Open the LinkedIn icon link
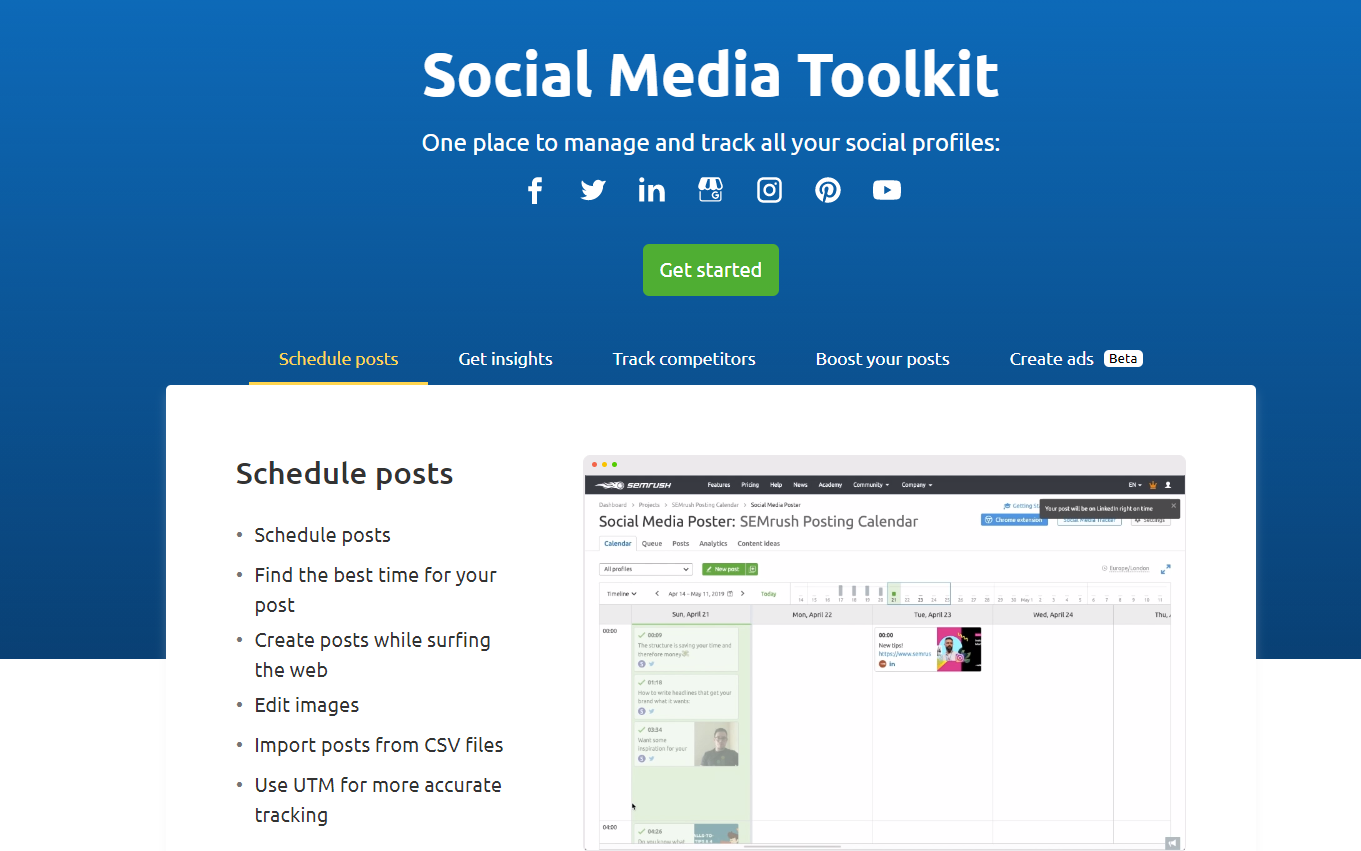 pos(652,190)
